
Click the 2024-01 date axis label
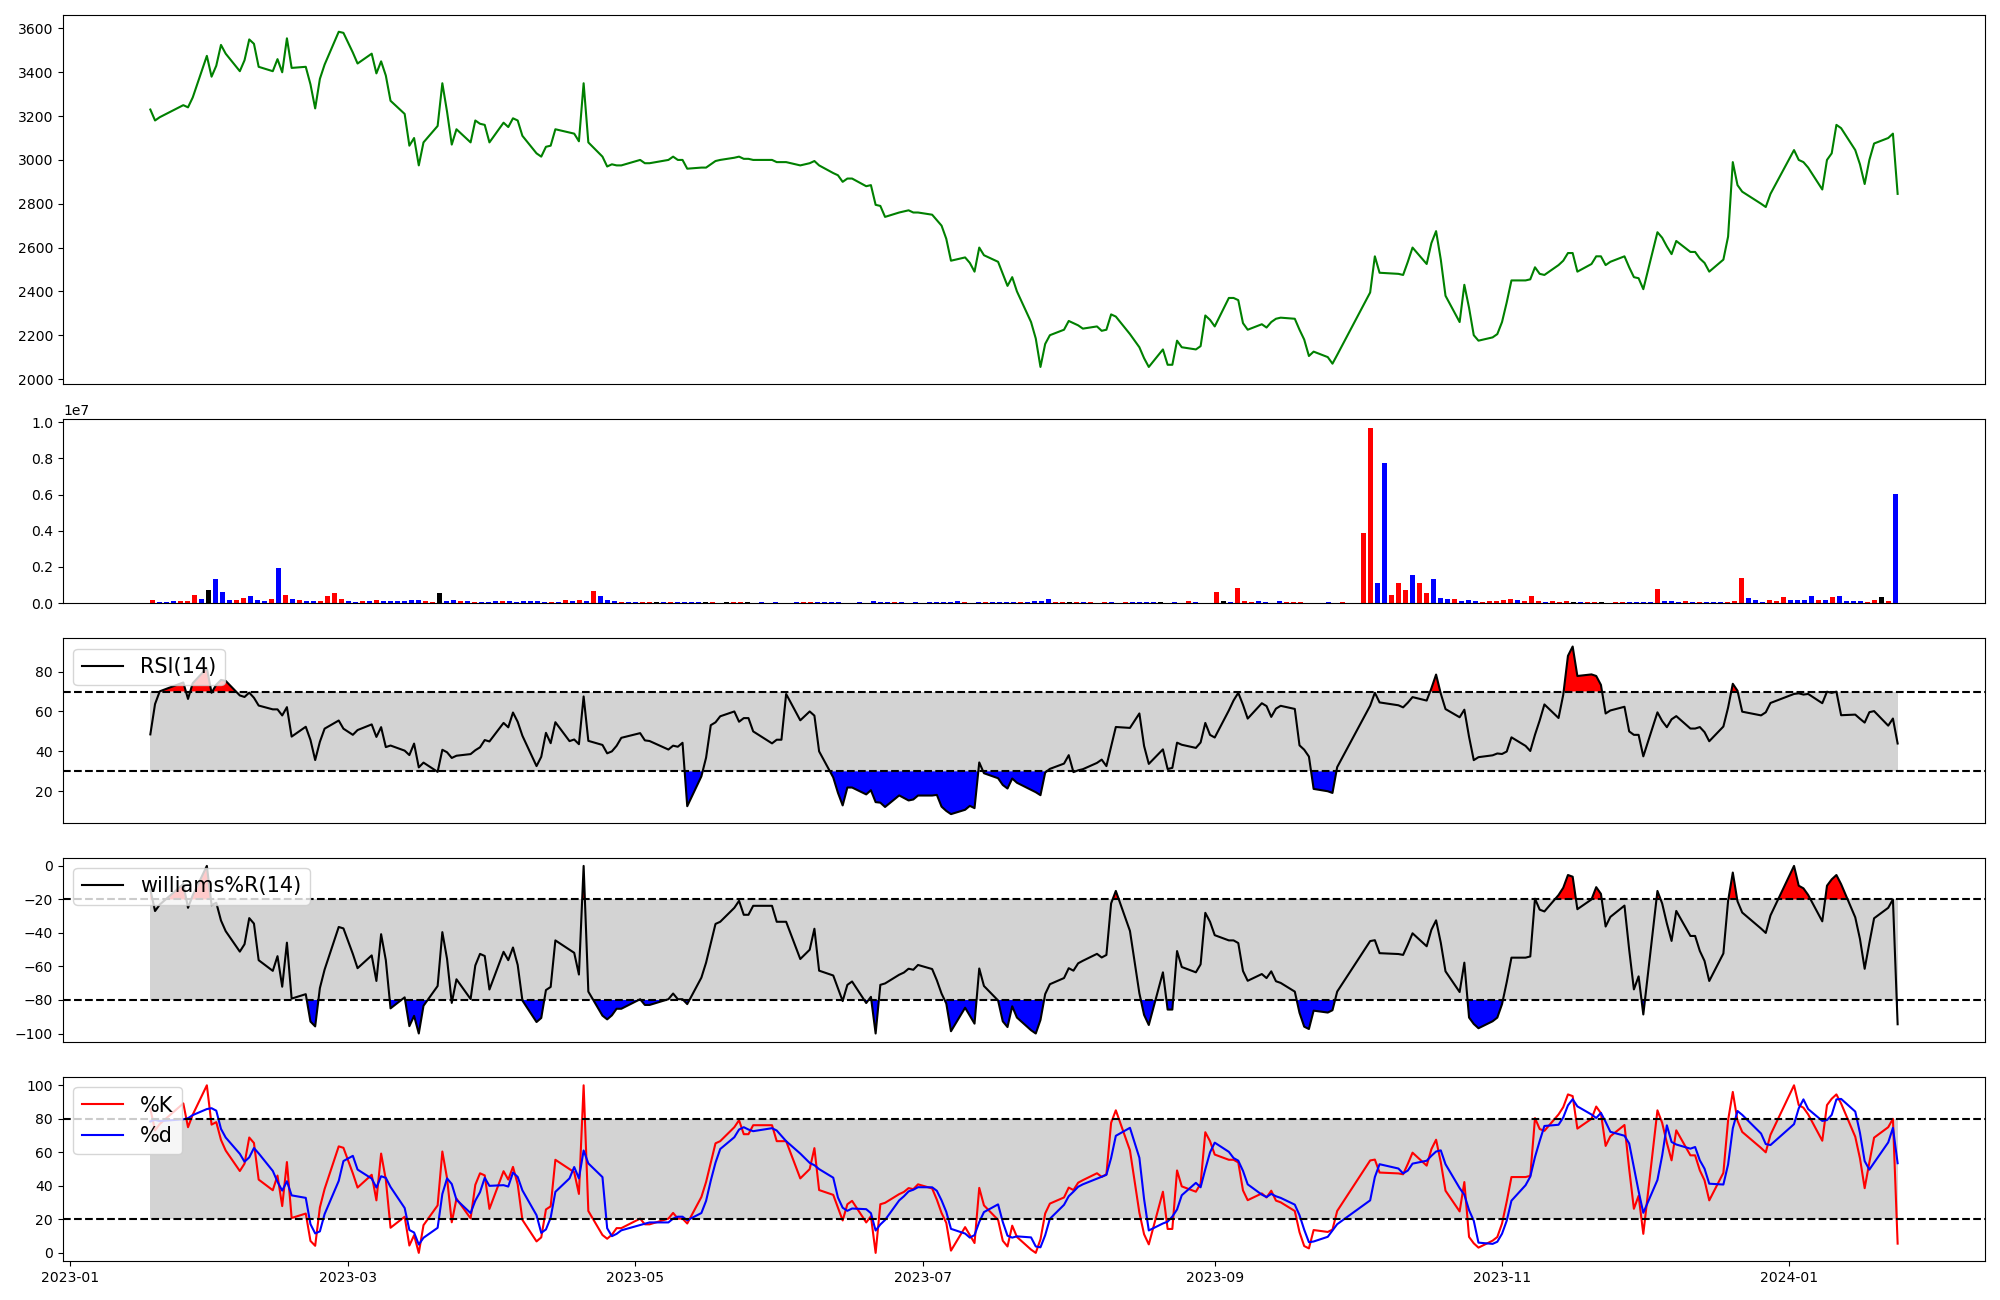[x=1788, y=1277]
